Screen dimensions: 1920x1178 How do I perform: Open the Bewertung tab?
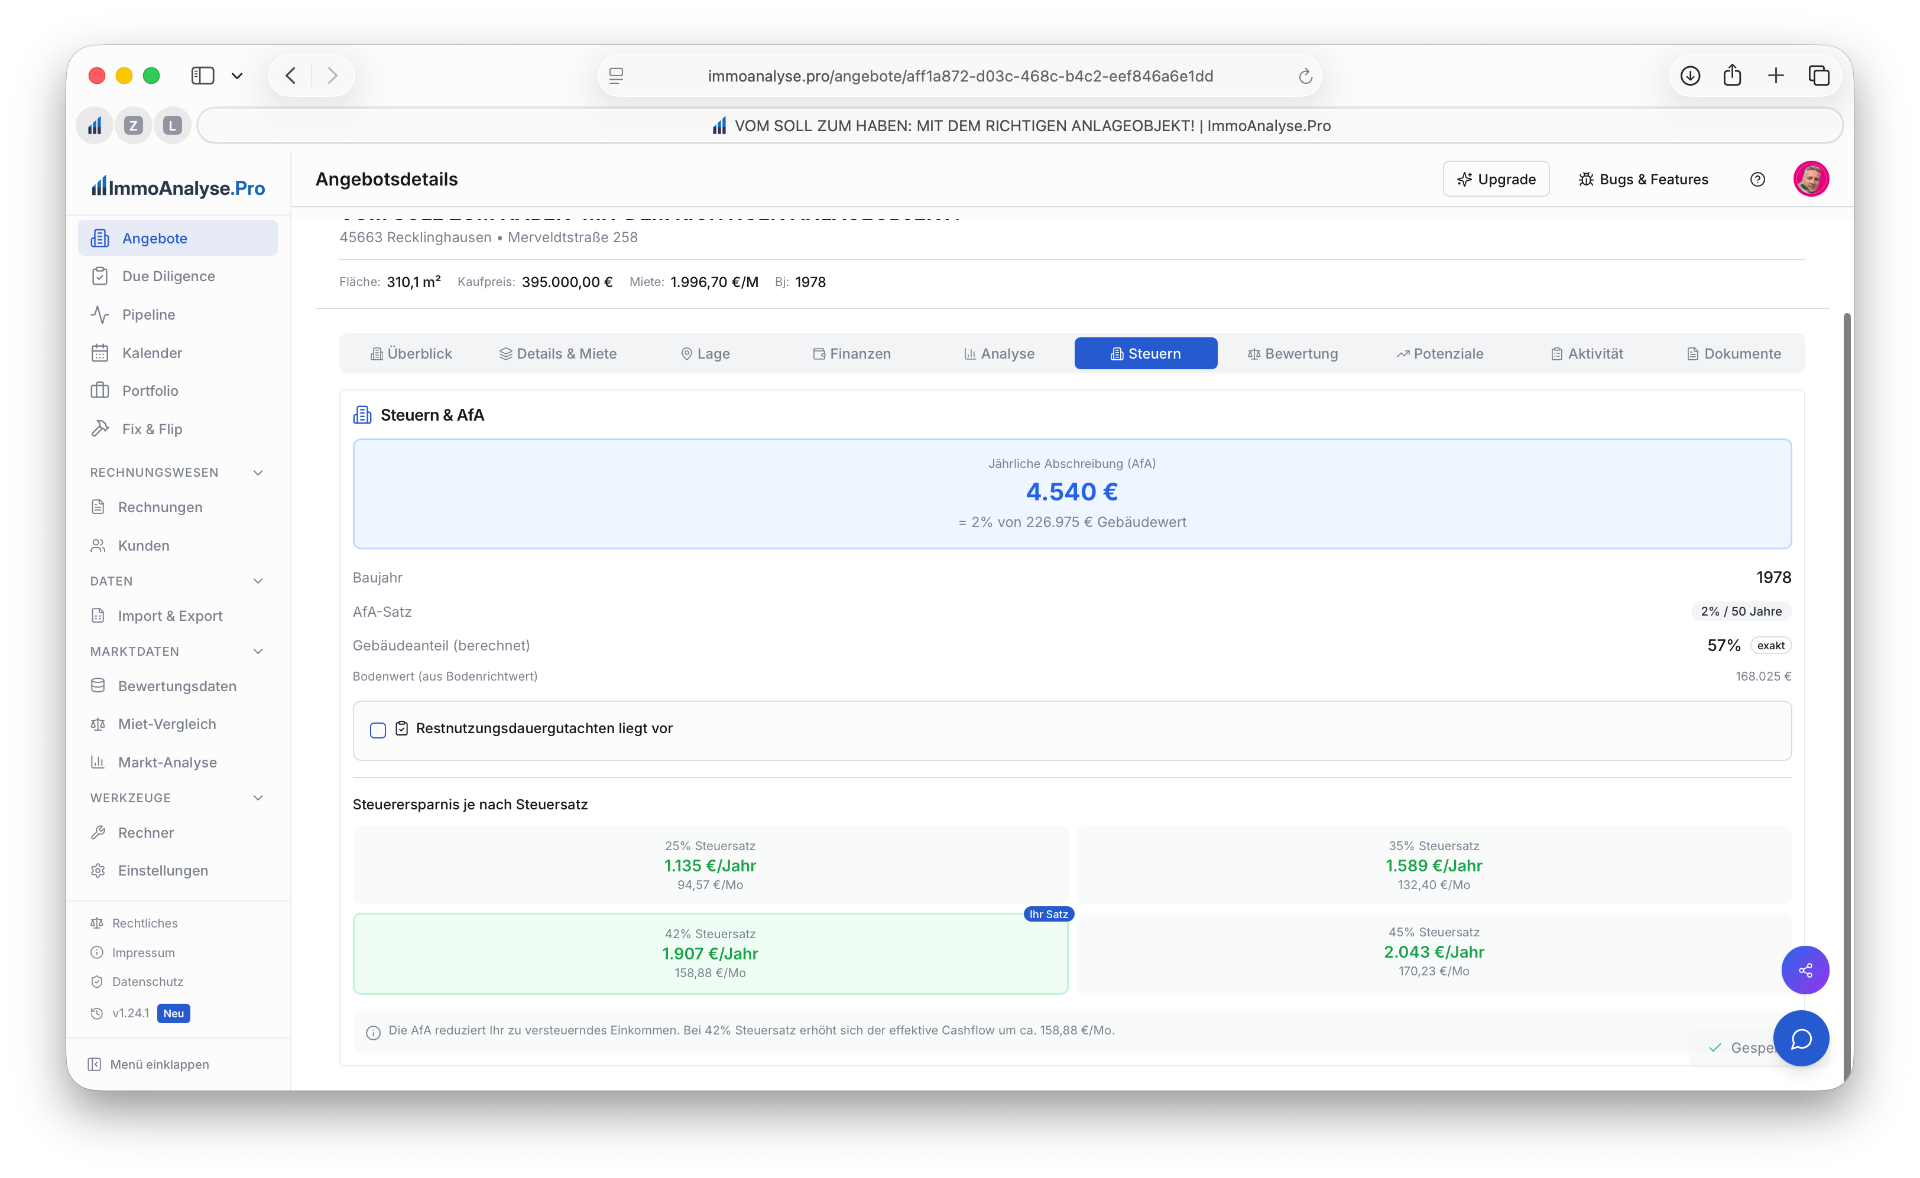coord(1292,354)
